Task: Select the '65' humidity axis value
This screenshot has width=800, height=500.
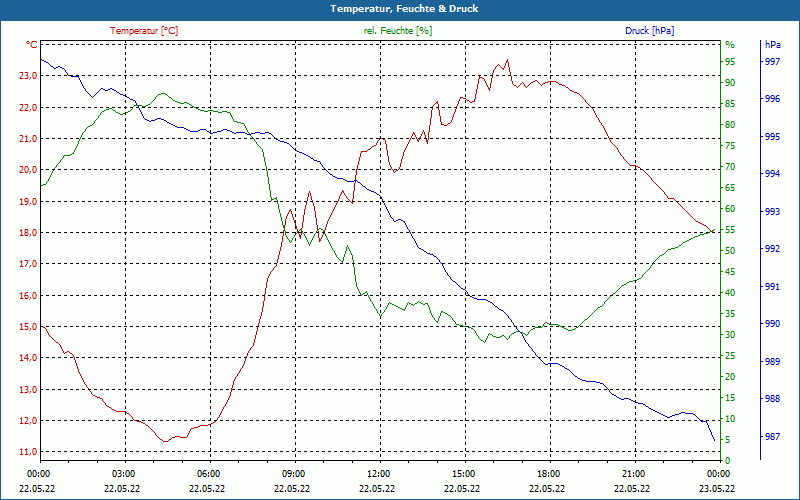Action: pos(730,188)
